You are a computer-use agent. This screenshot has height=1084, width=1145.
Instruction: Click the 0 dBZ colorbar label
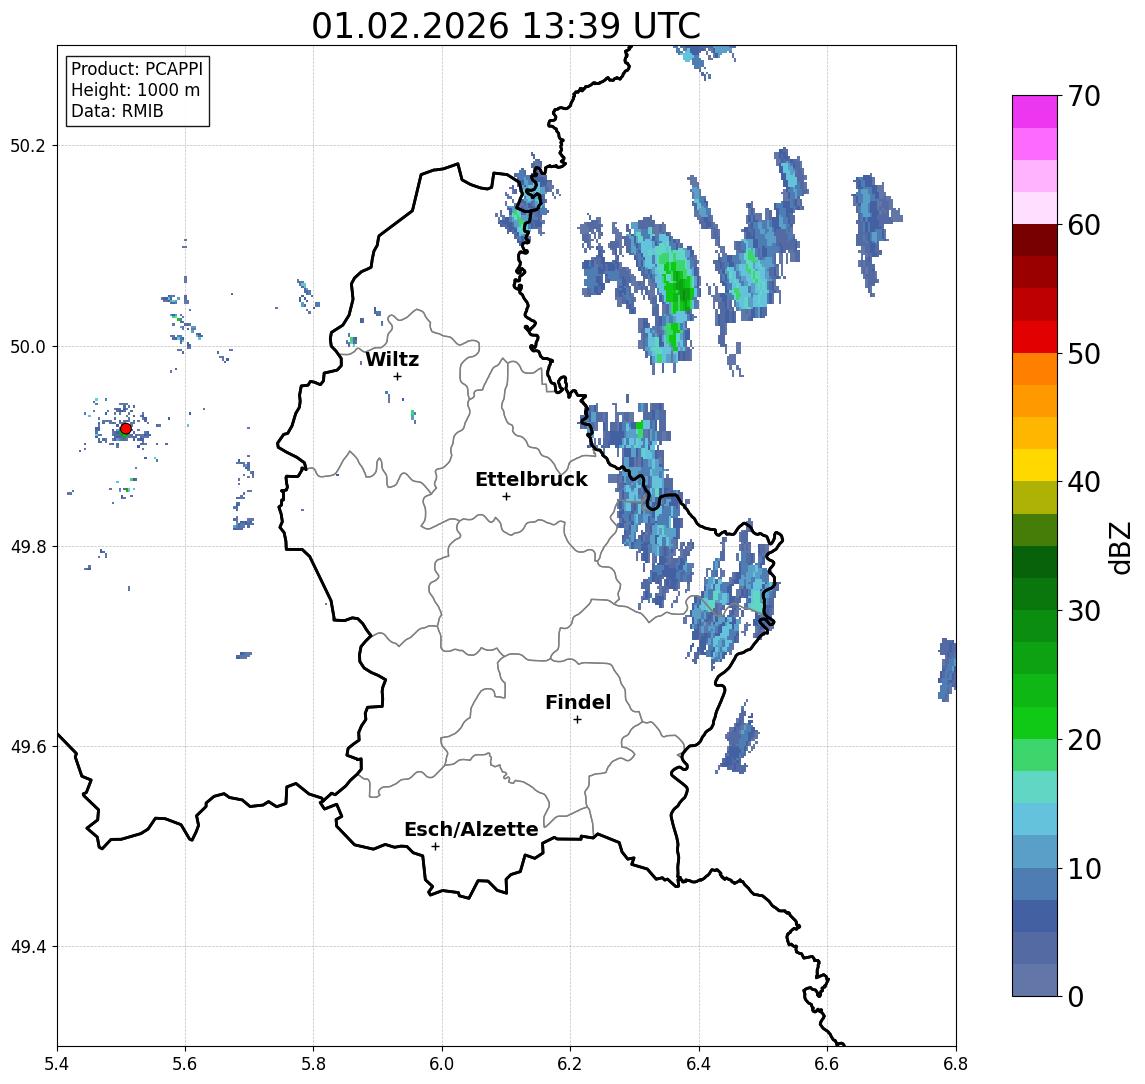click(1076, 996)
